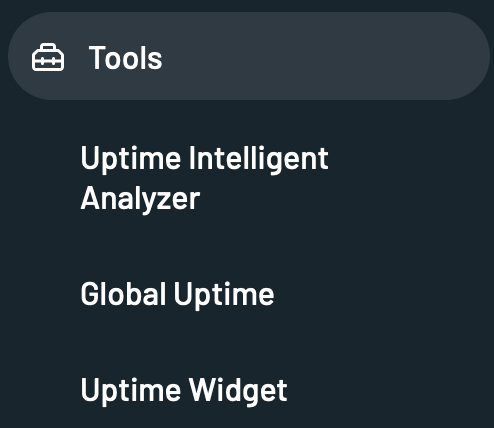Image resolution: width=494 pixels, height=428 pixels.
Task: Click the Tools label text
Action: [x=125, y=58]
